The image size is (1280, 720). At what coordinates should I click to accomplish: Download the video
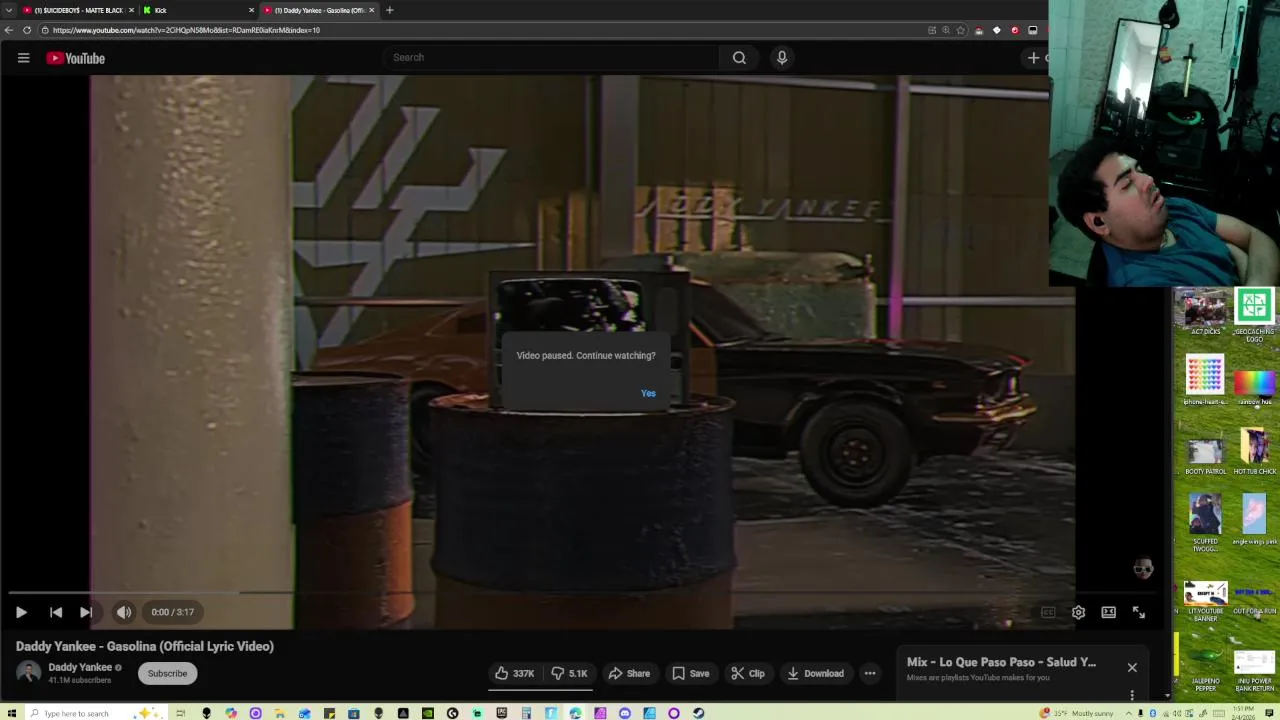coord(815,673)
